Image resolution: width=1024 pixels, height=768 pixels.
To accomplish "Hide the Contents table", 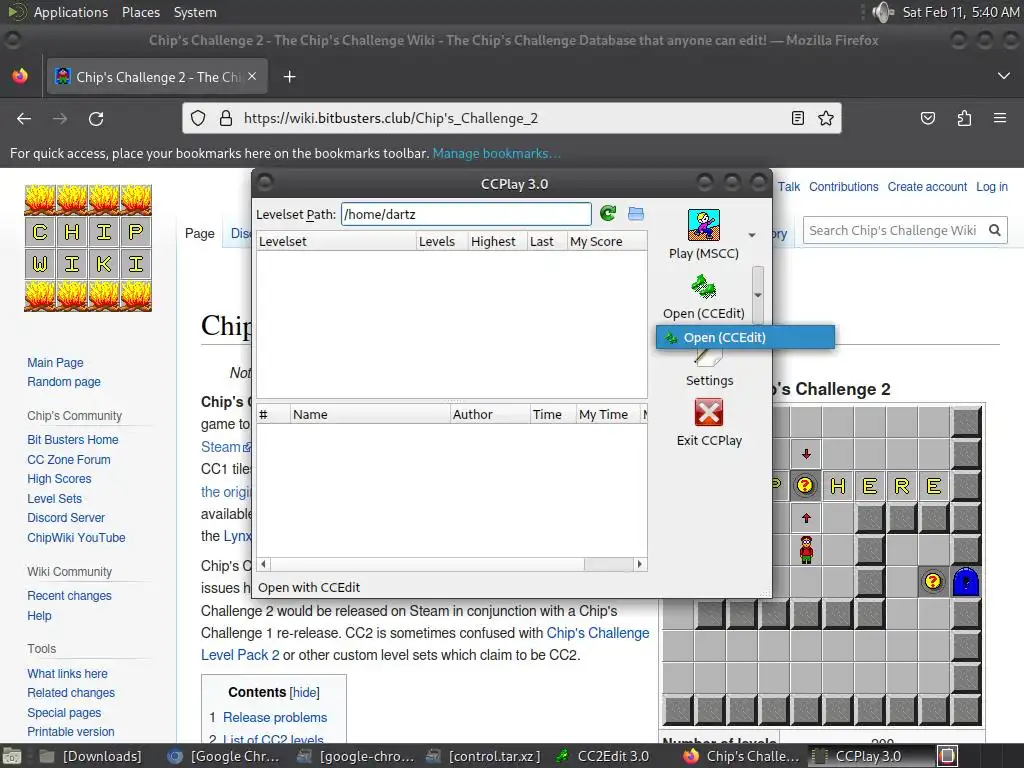I will pyautogui.click(x=304, y=692).
